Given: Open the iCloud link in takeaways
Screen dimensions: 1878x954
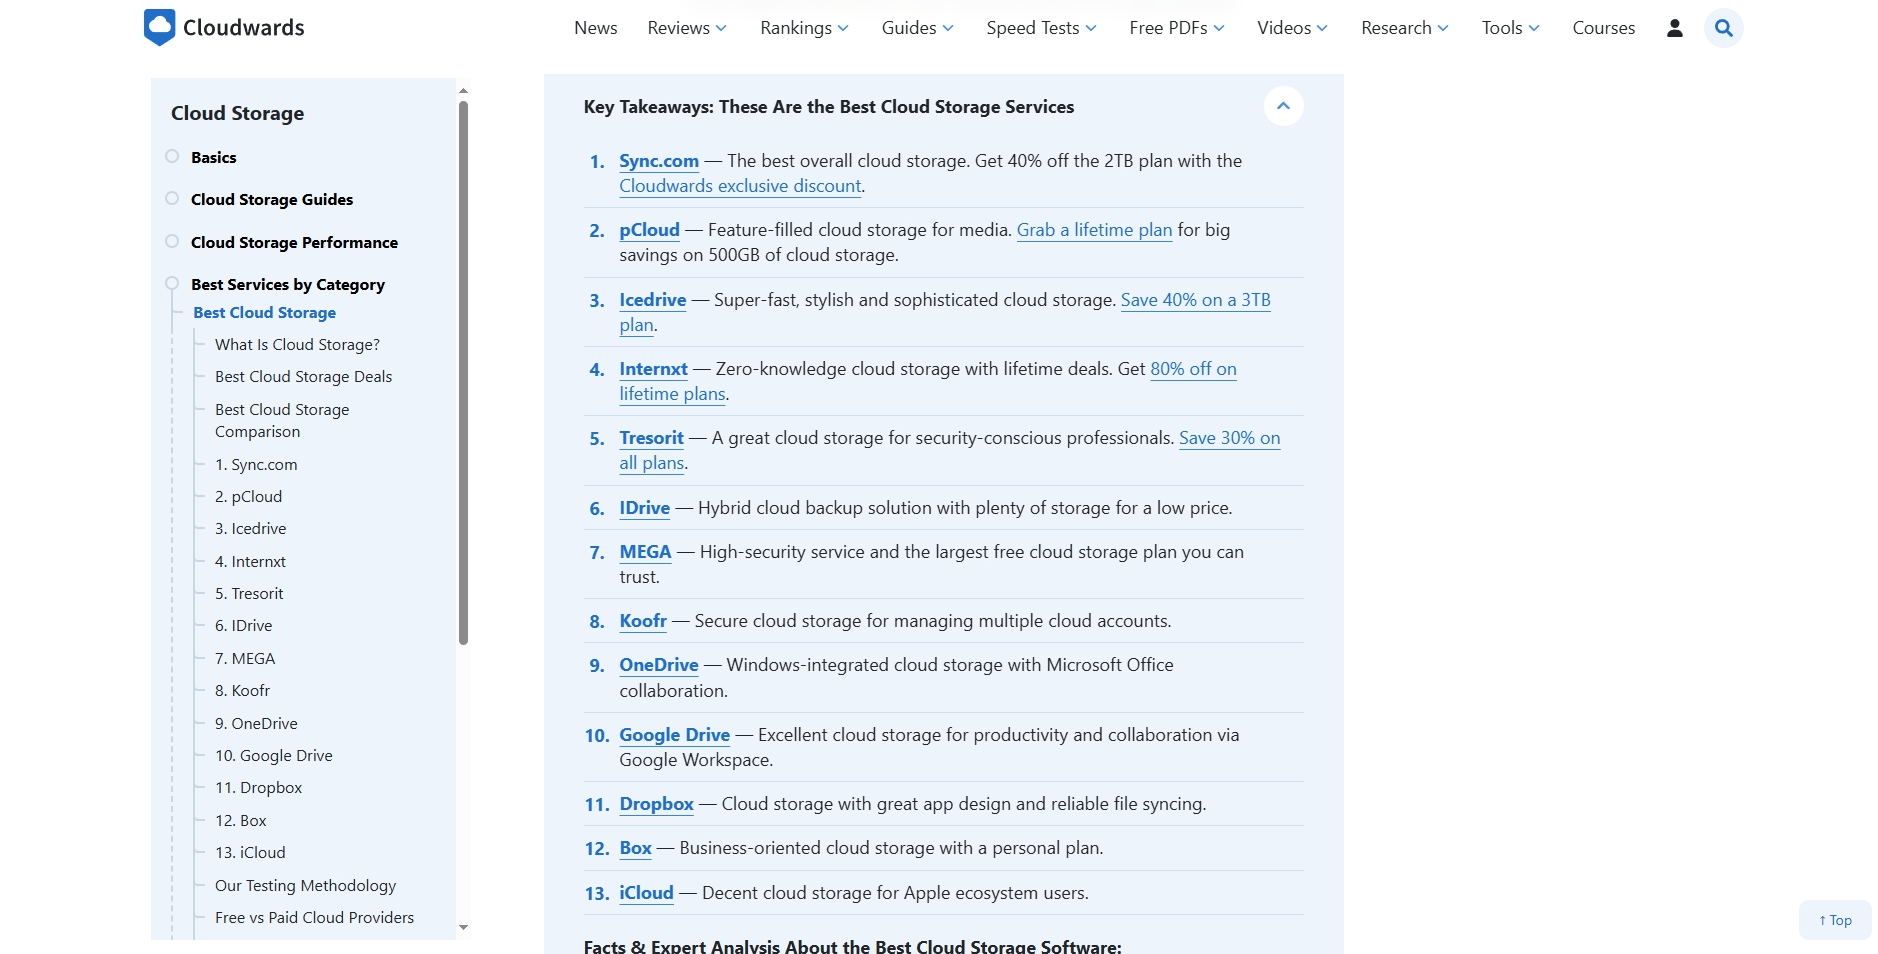Looking at the screenshot, I should tap(646, 893).
